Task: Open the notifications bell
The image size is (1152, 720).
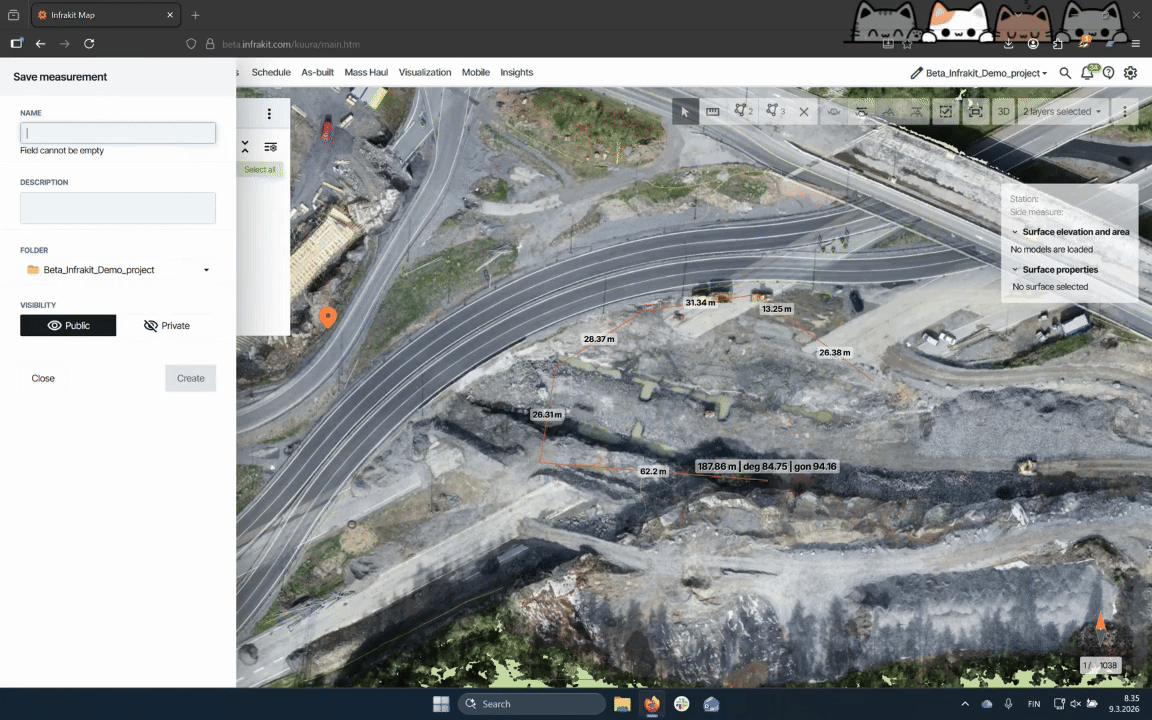Action: coord(1087,73)
